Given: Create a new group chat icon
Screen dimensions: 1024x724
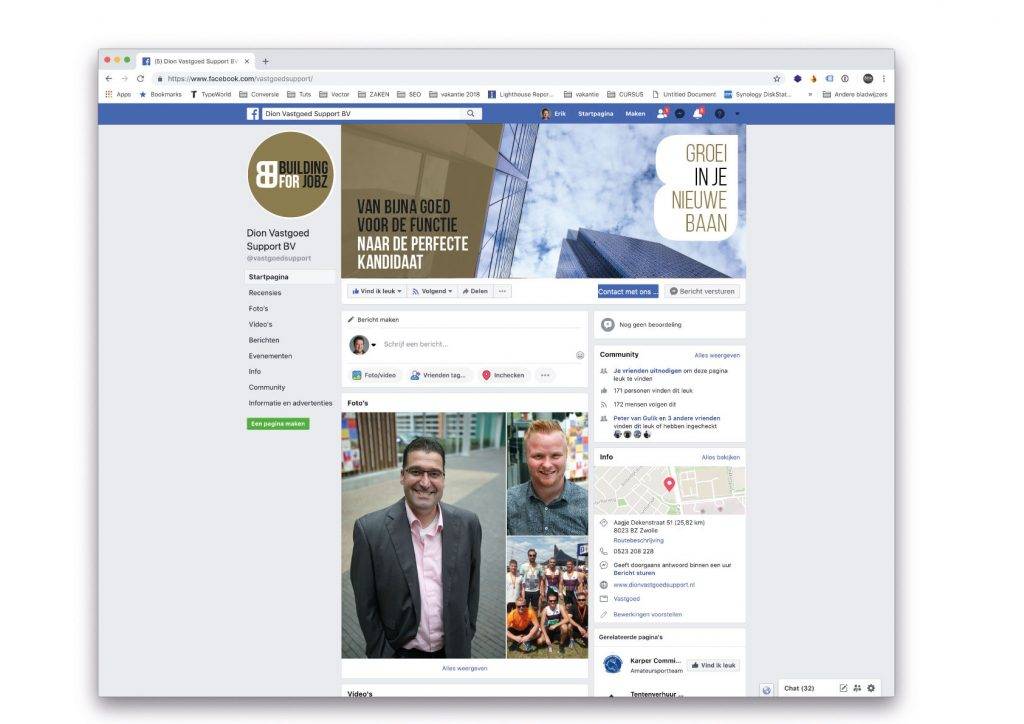Looking at the screenshot, I should click(x=857, y=688).
